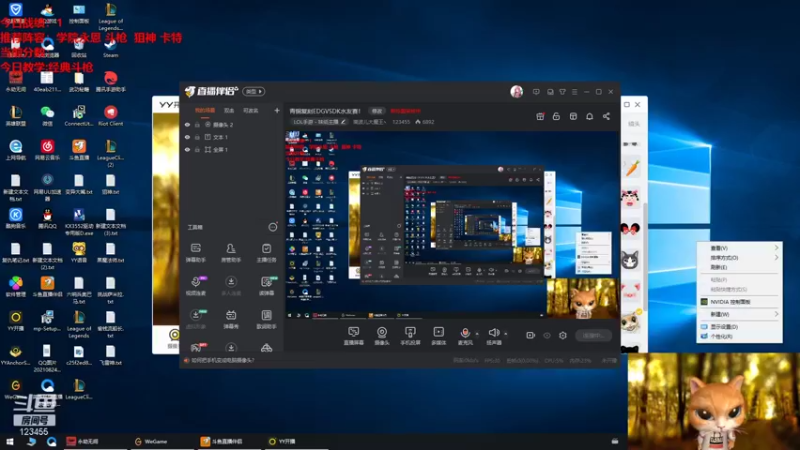Click the pencil edit icon next to category
The height and width of the screenshot is (450, 800).
tap(343, 122)
